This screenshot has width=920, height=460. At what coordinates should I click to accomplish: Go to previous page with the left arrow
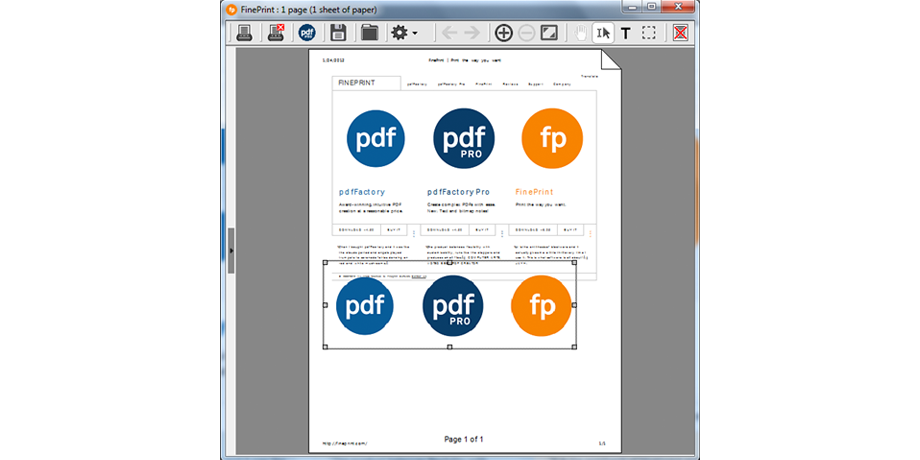449,33
